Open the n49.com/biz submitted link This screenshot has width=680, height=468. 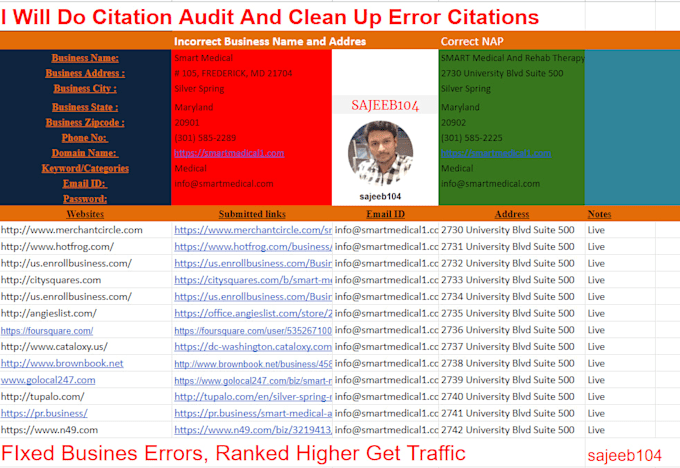pos(253,430)
